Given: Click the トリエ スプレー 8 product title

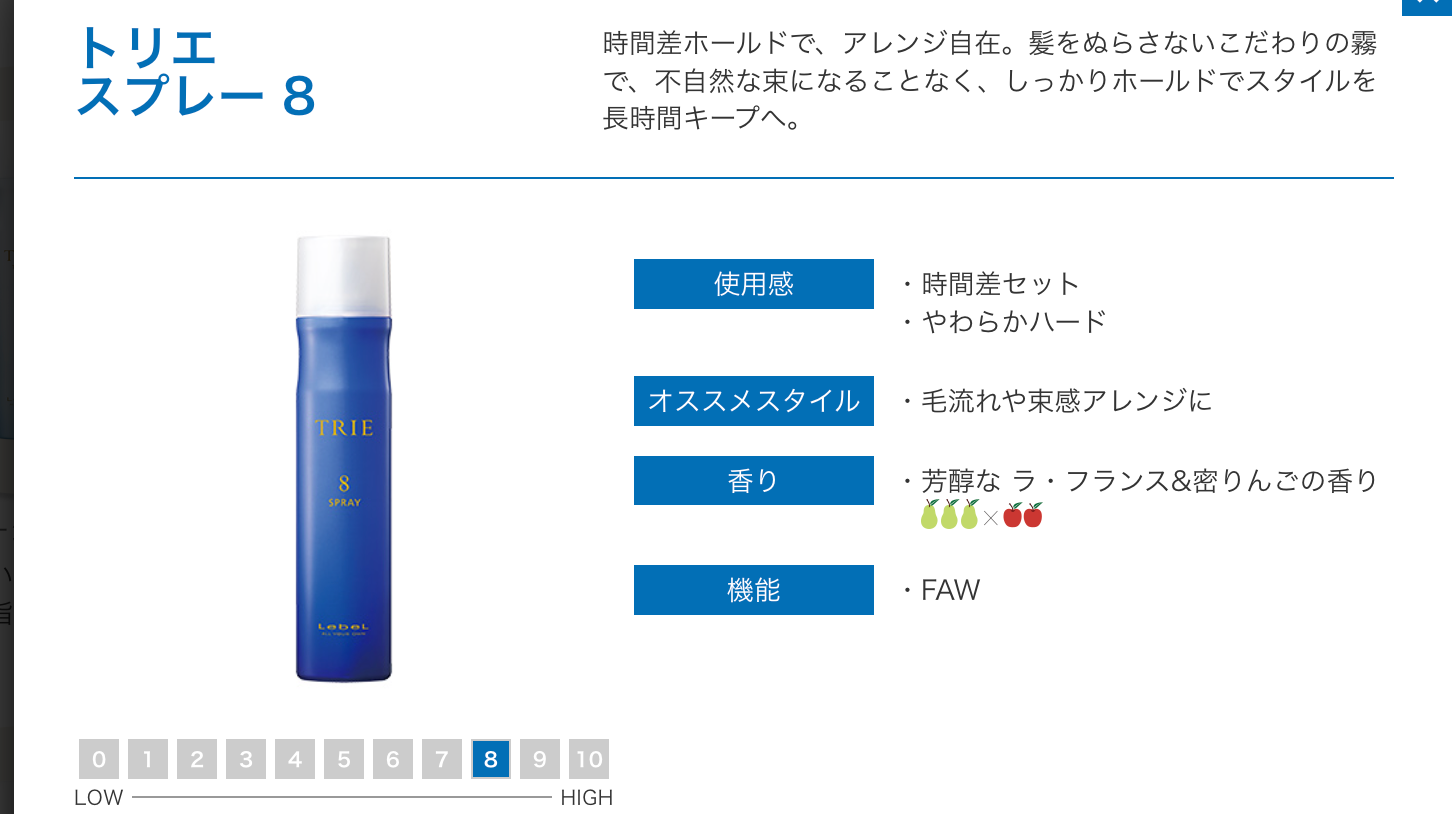Looking at the screenshot, I should coord(196,72).
